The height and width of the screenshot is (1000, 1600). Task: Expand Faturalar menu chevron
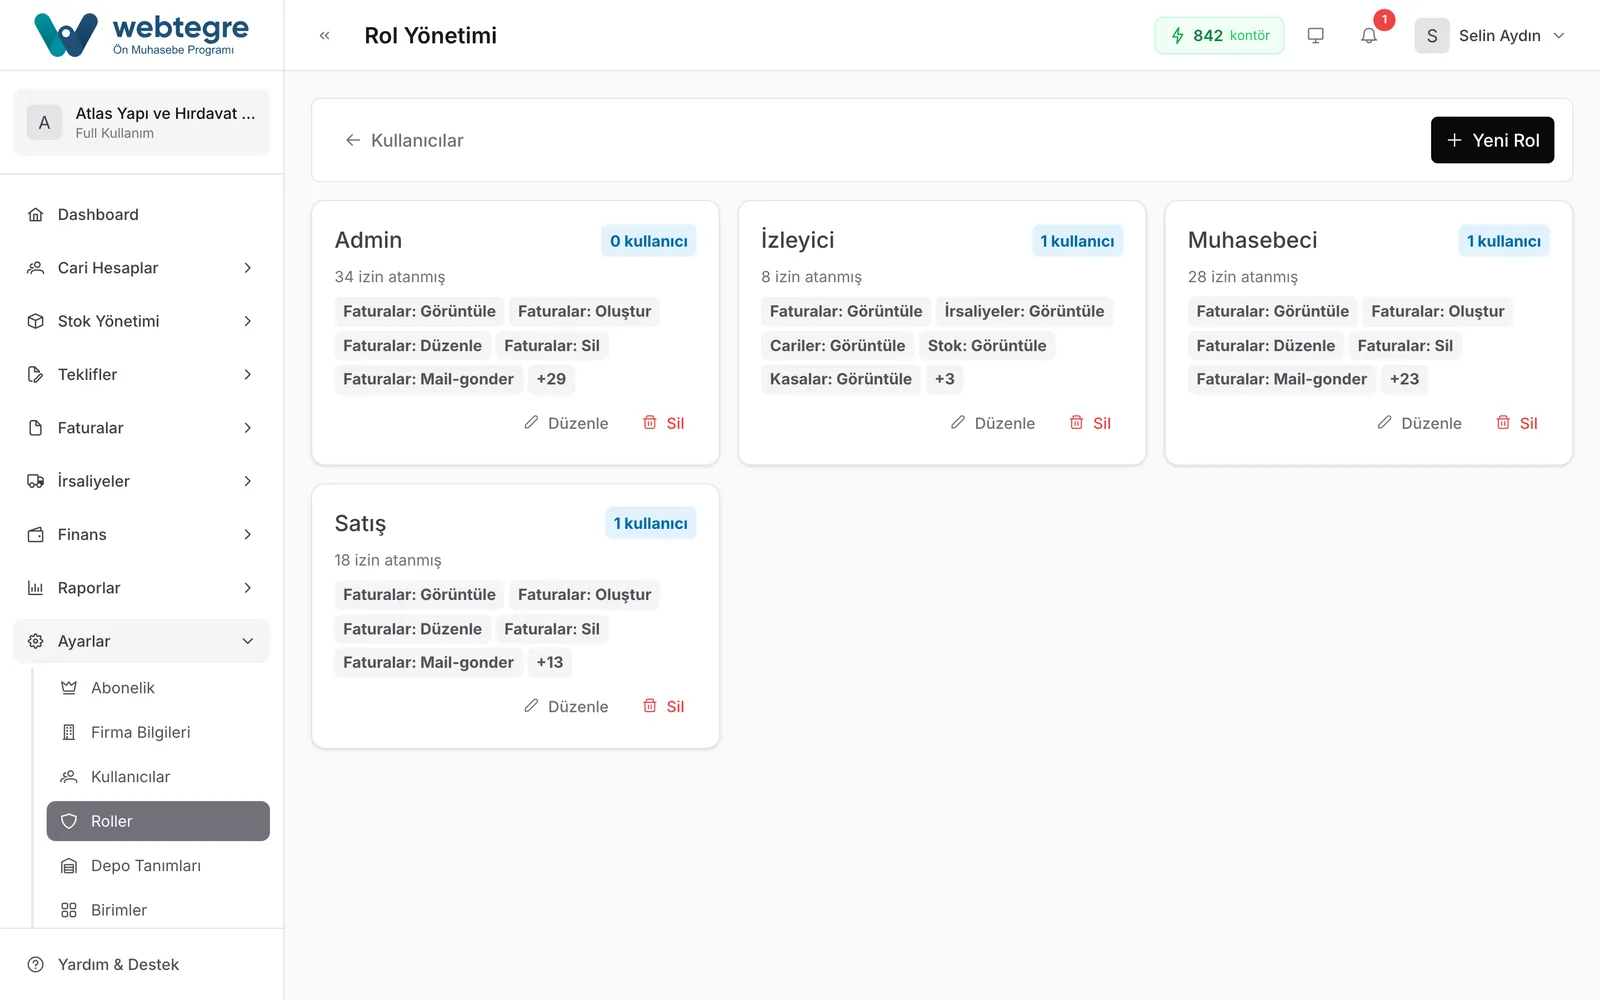(248, 428)
